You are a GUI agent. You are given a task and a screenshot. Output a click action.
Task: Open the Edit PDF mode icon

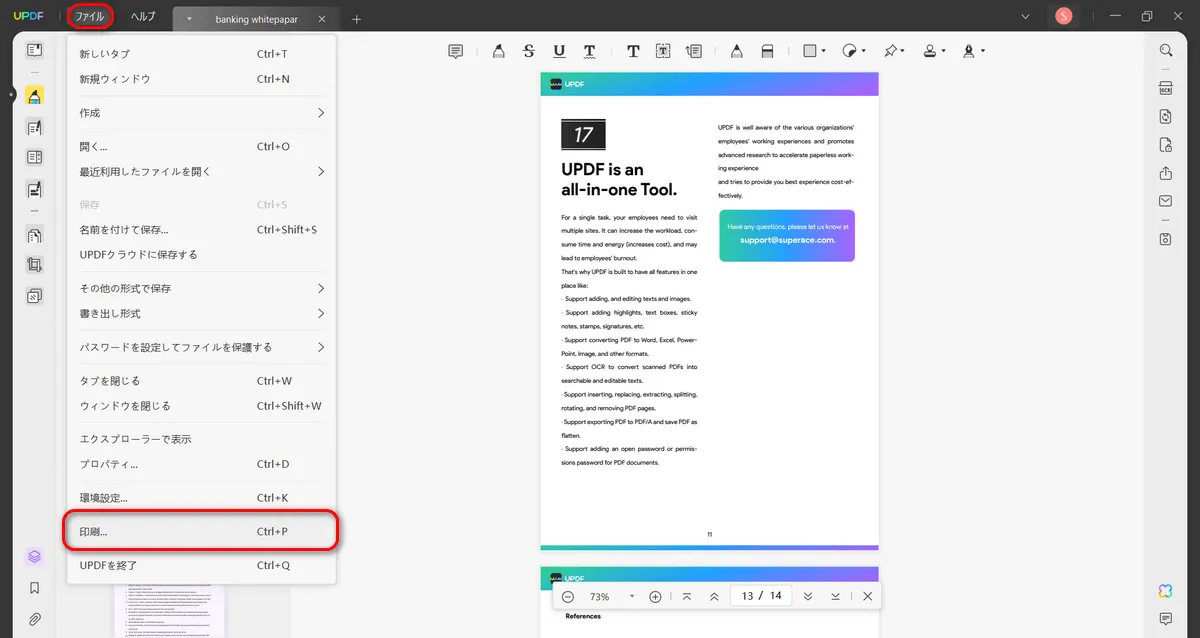(34, 127)
